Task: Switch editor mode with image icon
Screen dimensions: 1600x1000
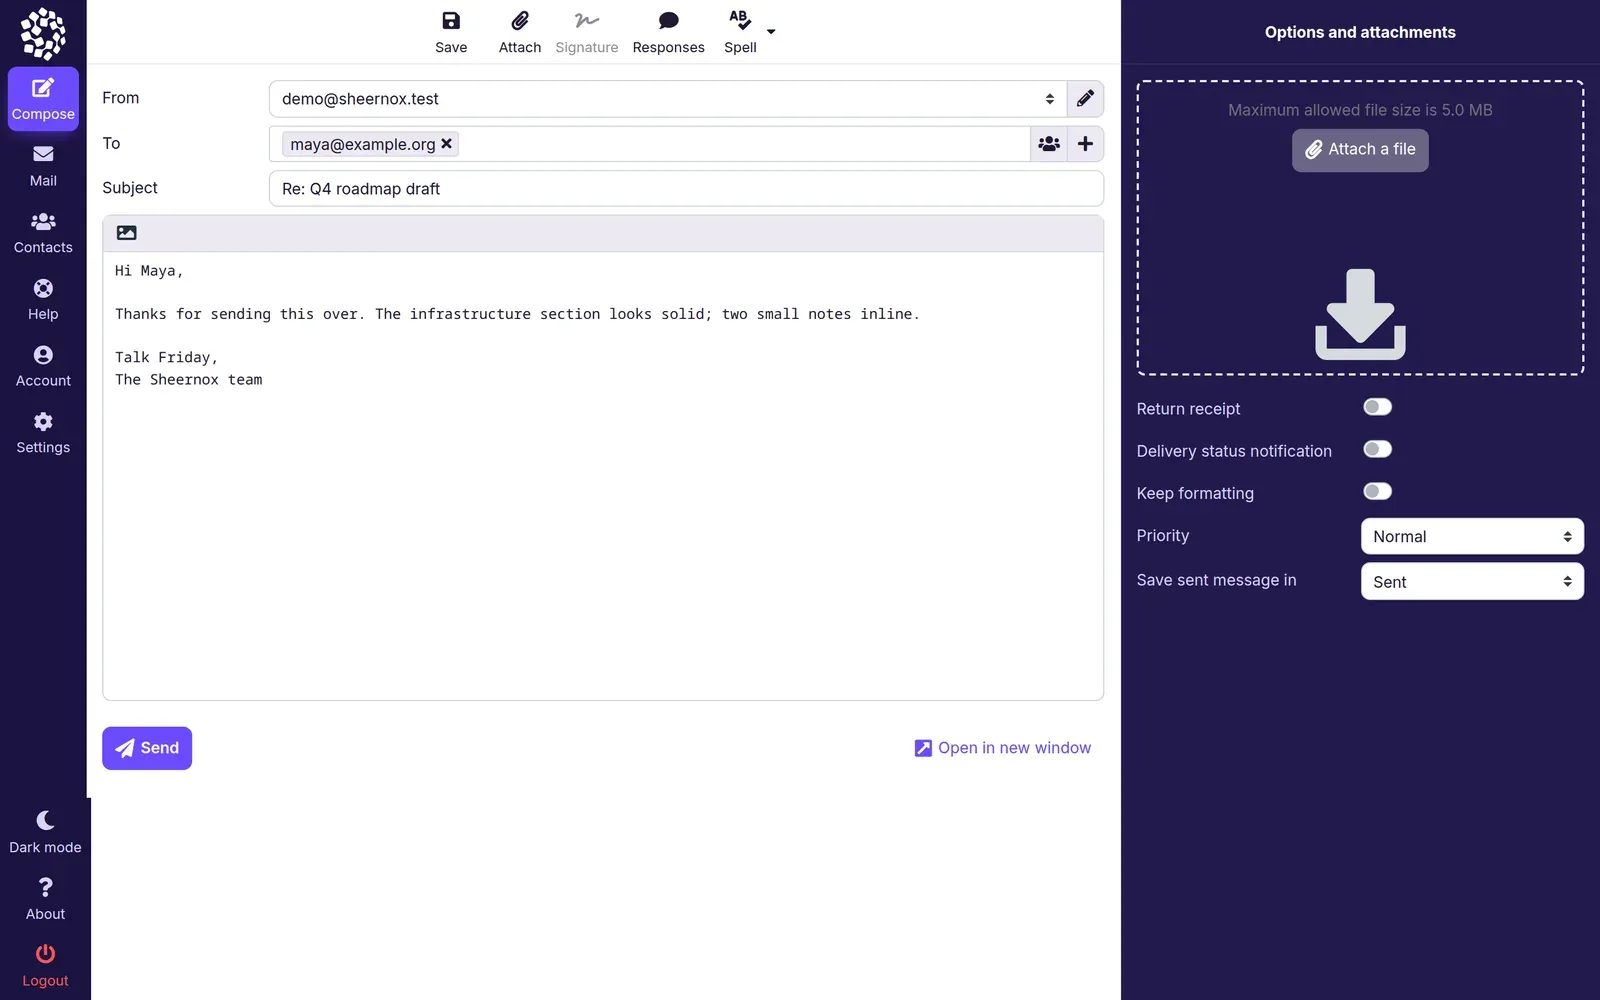Action: click(127, 233)
